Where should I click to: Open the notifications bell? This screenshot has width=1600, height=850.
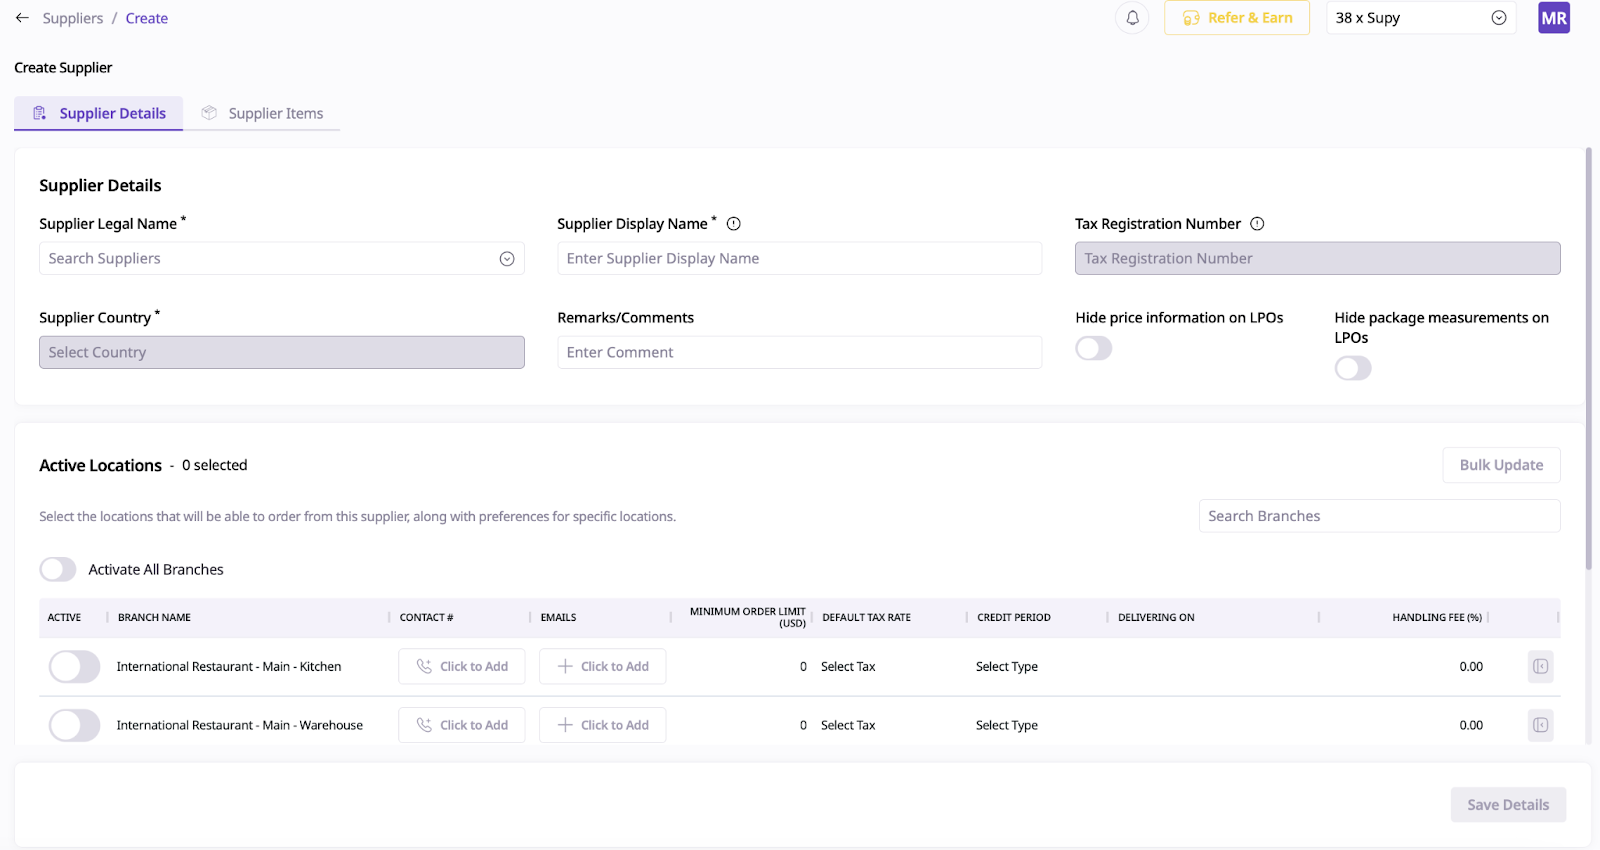click(1132, 18)
